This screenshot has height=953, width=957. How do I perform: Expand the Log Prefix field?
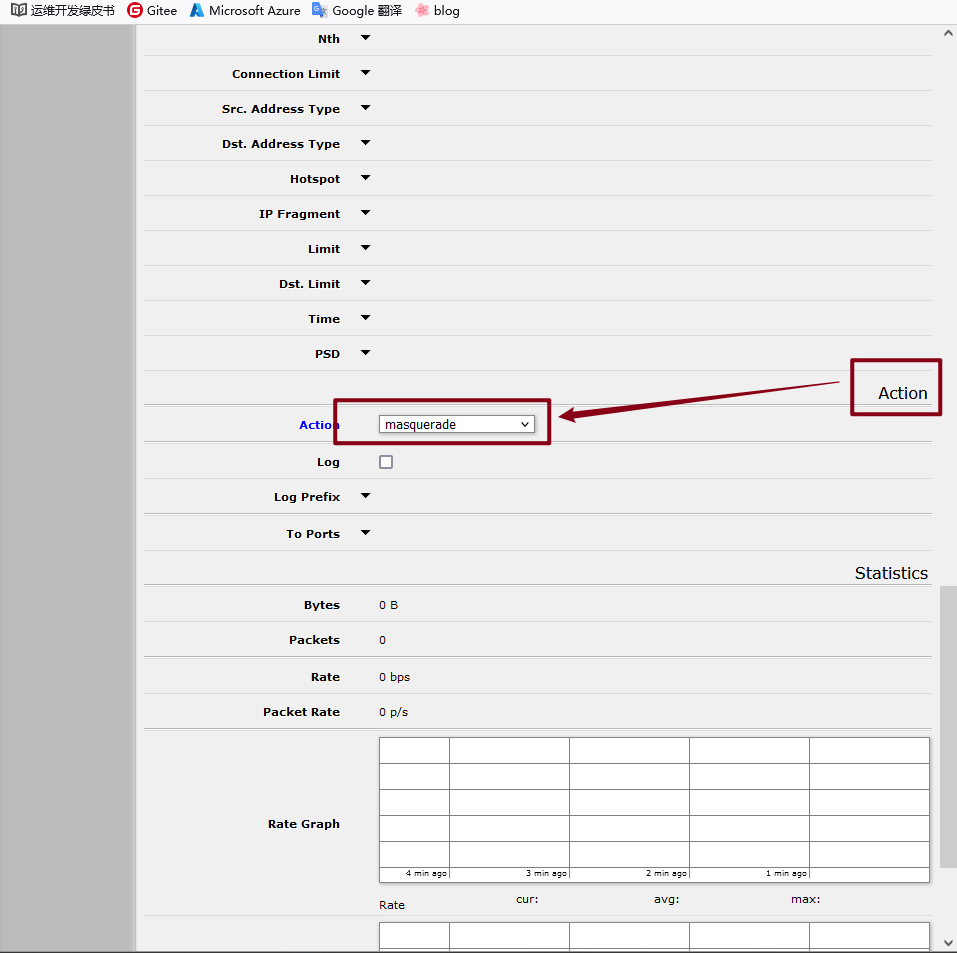click(365, 496)
